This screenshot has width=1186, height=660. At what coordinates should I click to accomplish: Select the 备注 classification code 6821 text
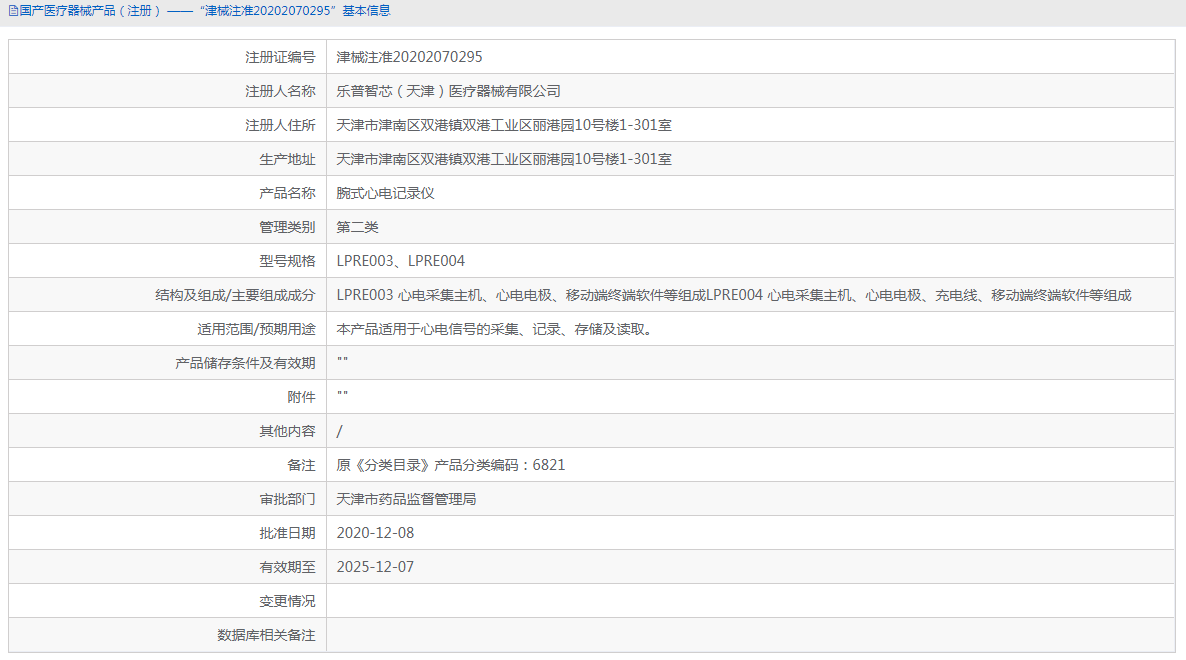[450, 464]
